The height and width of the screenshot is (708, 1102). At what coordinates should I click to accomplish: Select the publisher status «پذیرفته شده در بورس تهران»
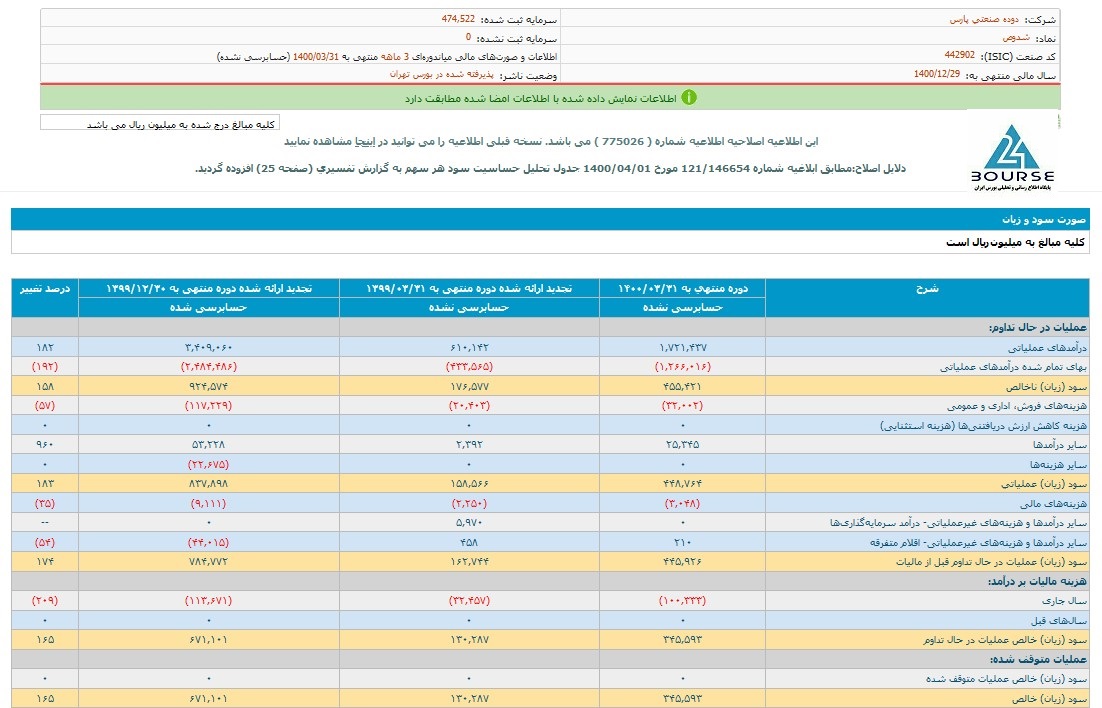tap(442, 74)
